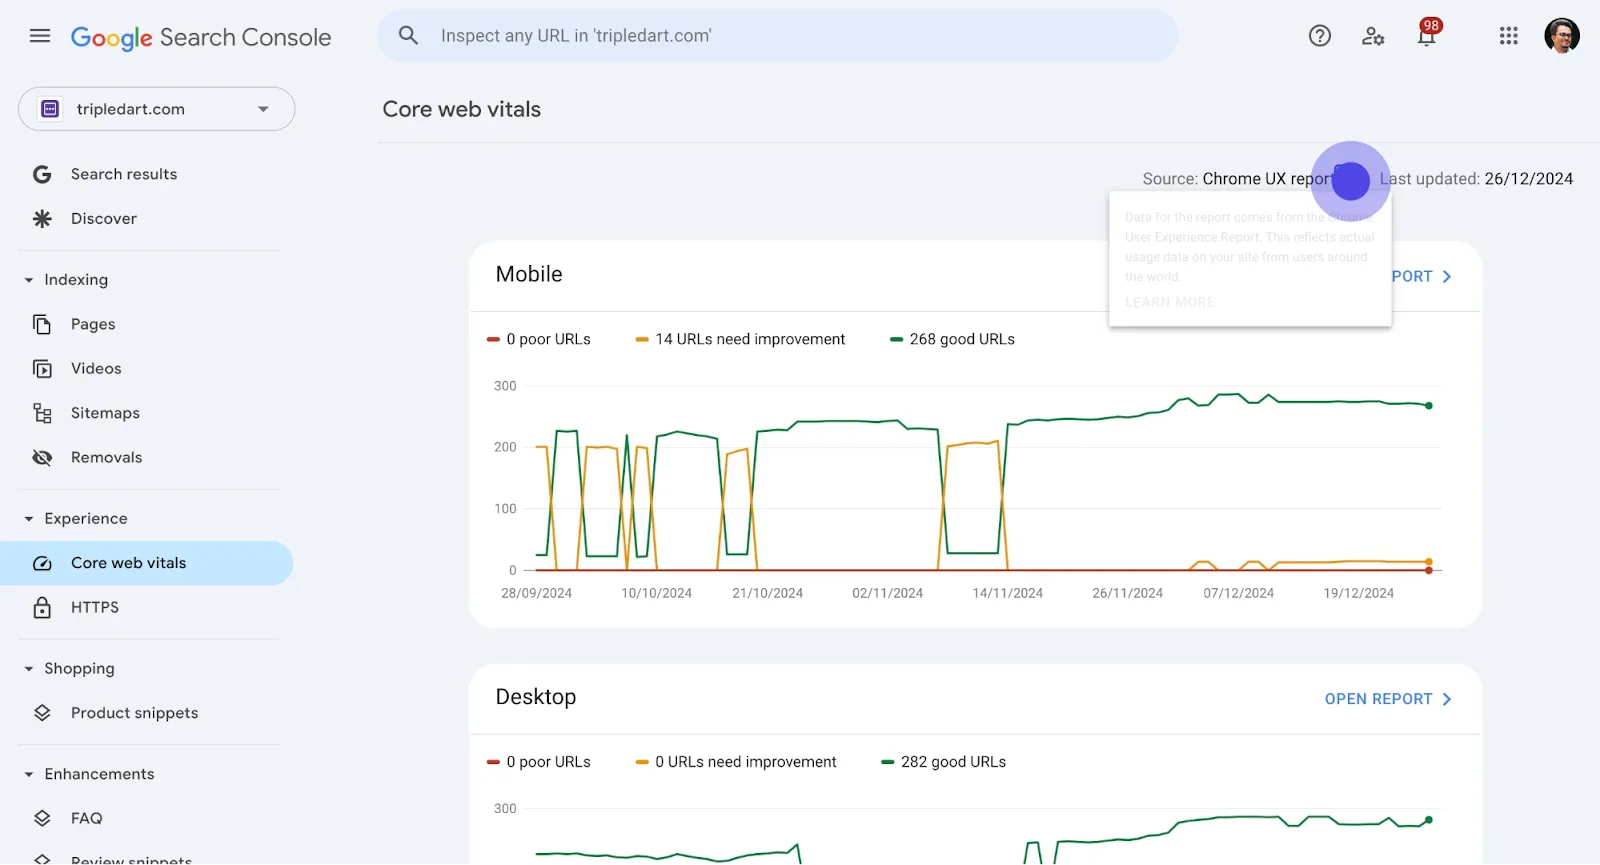Click the FAQ layers icon
The image size is (1600, 865).
[42, 818]
